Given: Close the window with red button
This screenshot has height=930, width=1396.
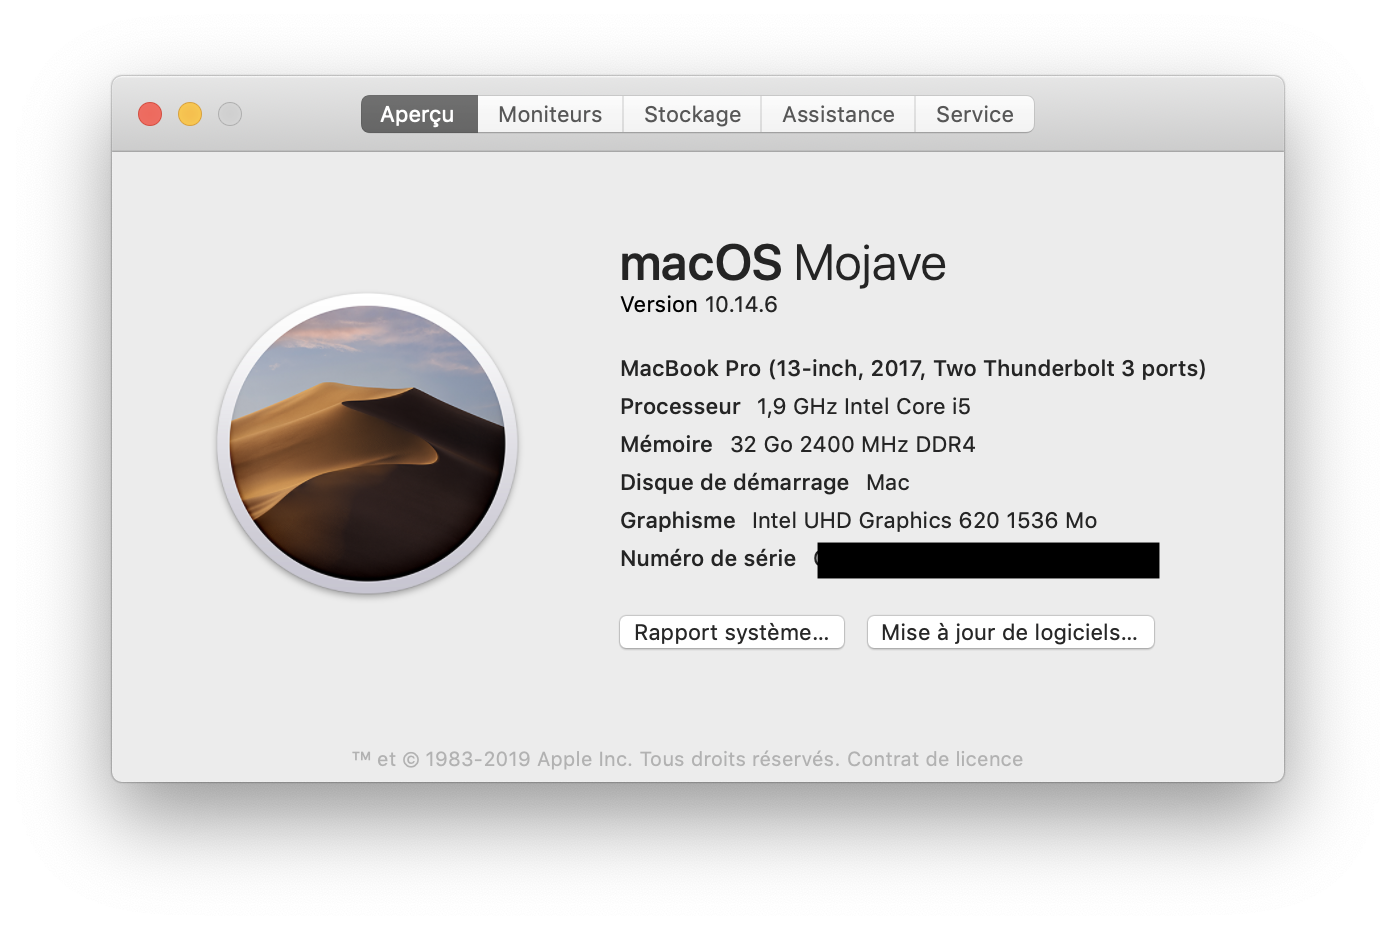Looking at the screenshot, I should click(x=150, y=114).
